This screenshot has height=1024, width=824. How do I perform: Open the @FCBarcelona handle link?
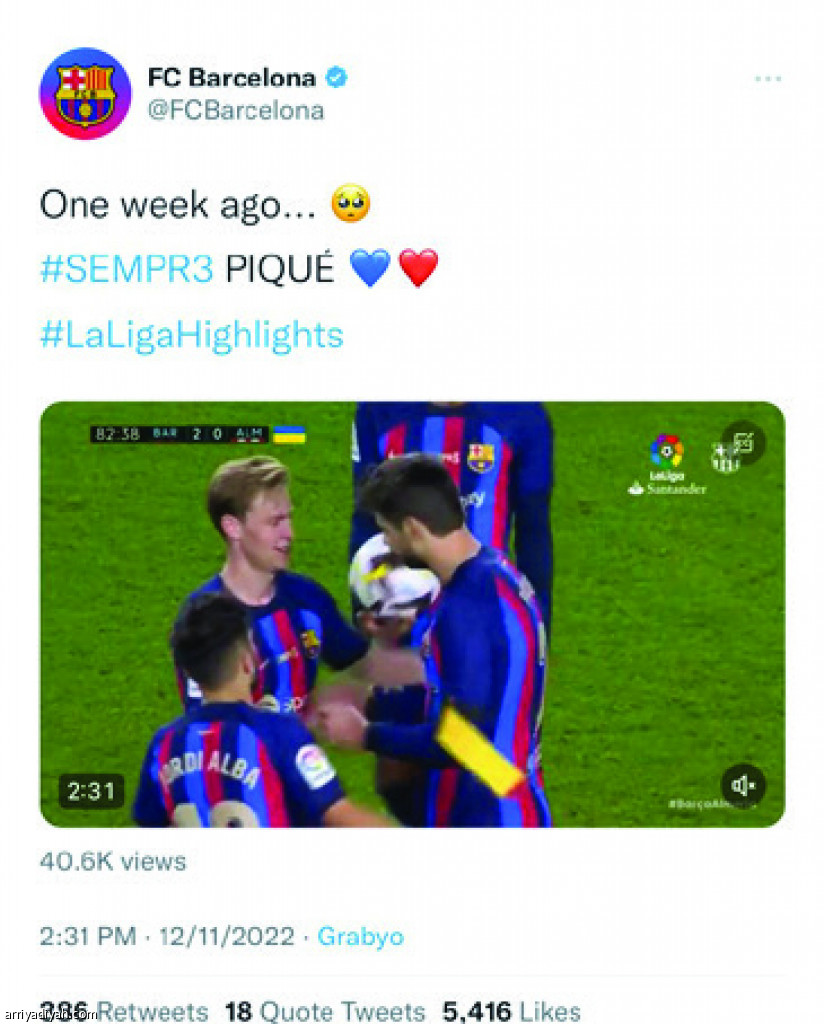click(x=236, y=110)
